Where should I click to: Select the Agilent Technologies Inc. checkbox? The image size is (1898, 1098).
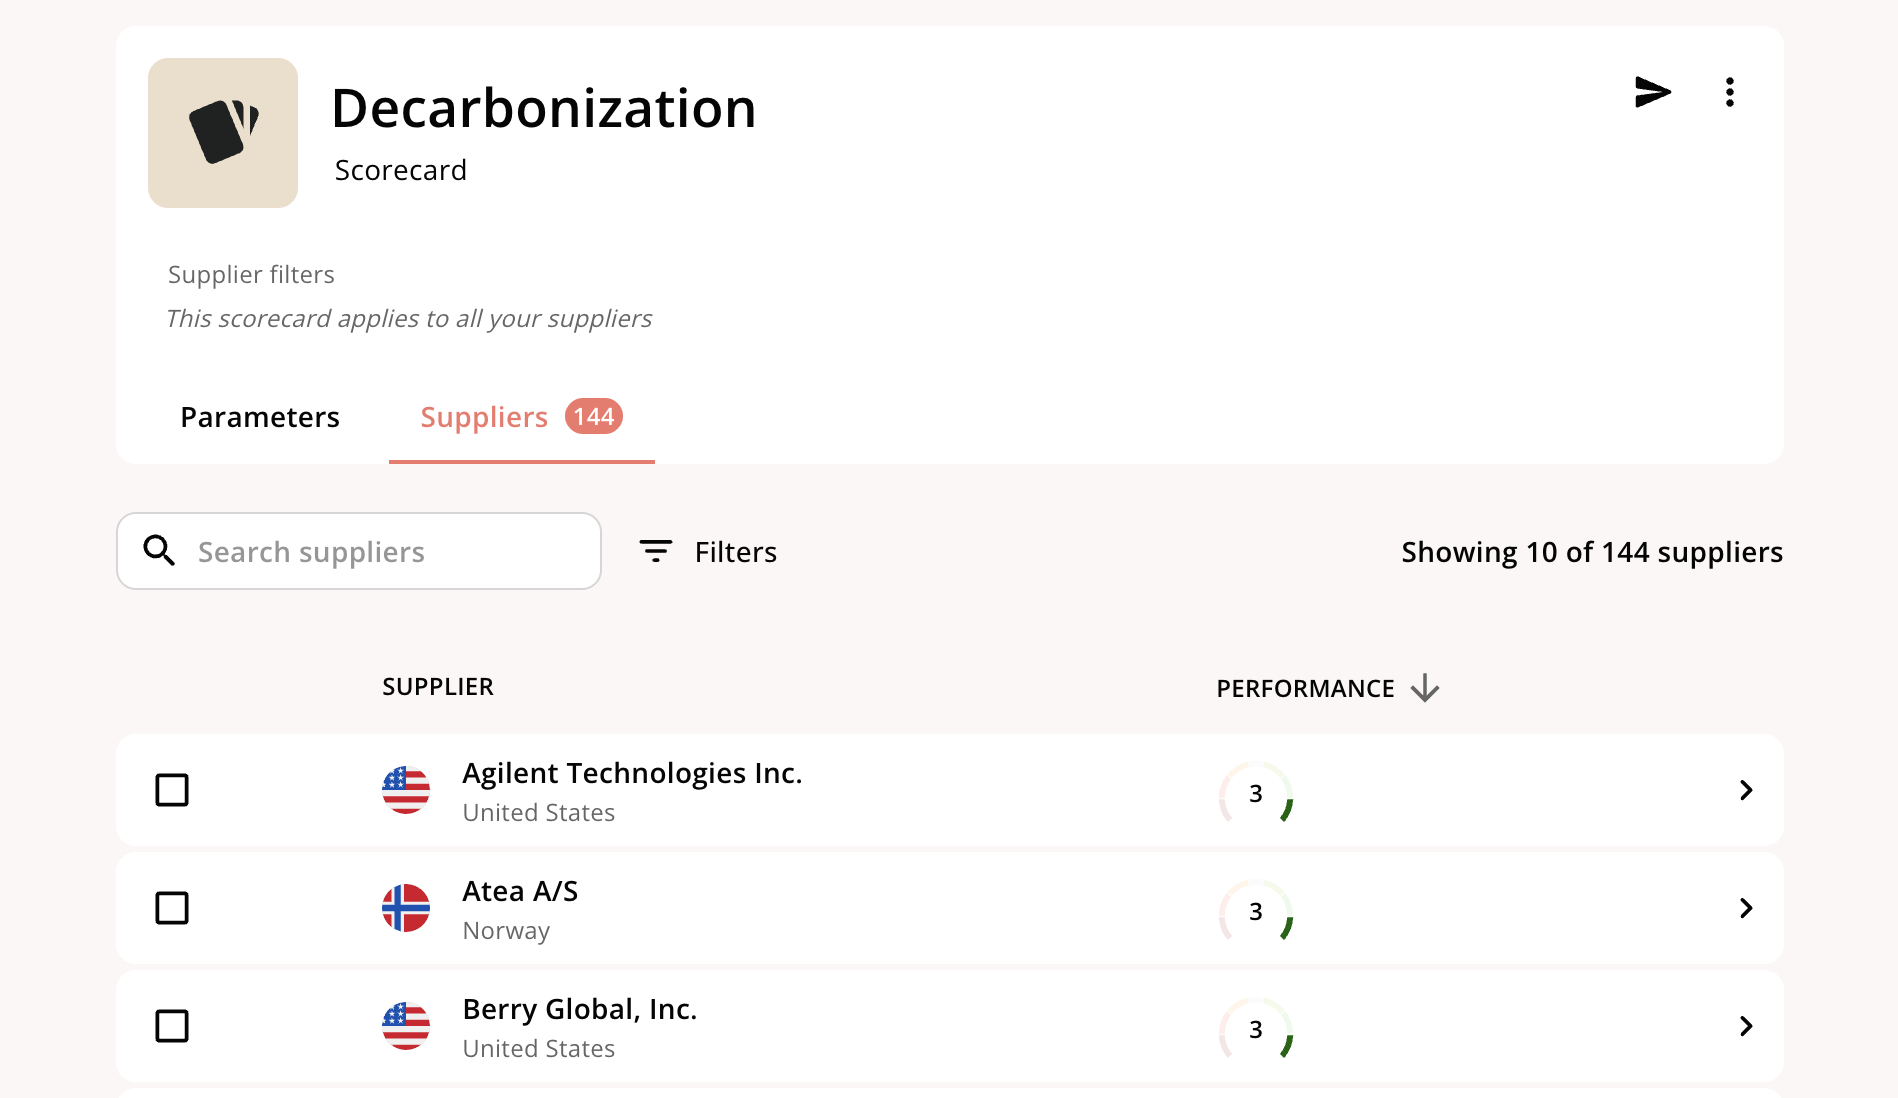pyautogui.click(x=172, y=790)
